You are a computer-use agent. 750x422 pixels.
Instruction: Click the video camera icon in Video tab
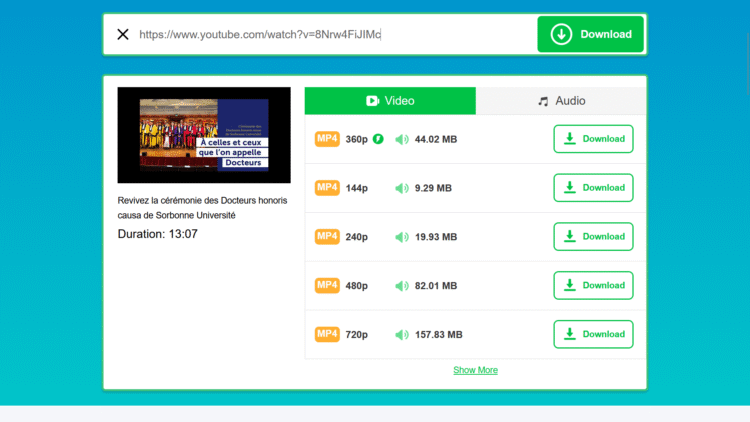[x=373, y=101]
